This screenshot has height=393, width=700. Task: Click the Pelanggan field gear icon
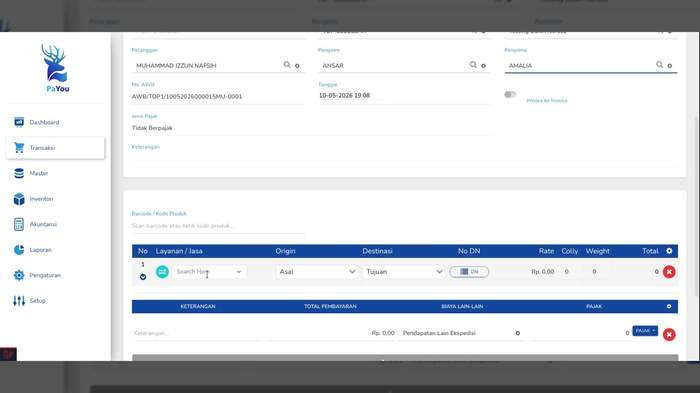(x=297, y=66)
